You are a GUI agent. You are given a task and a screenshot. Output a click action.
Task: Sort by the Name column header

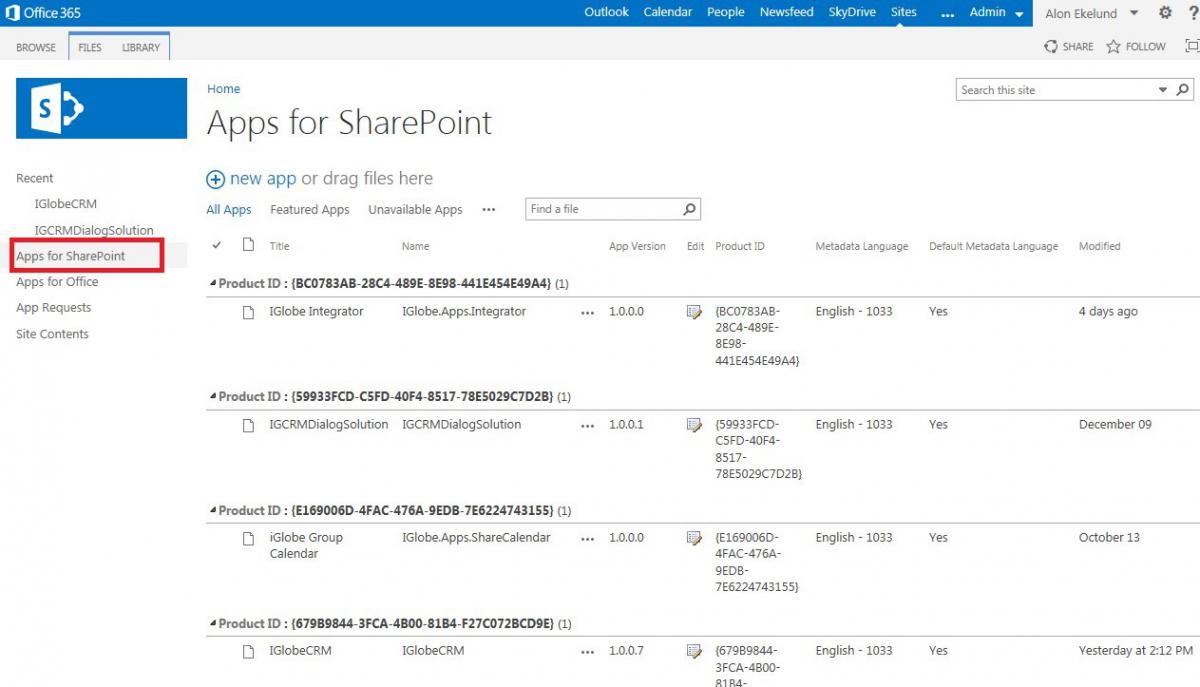[416, 246]
